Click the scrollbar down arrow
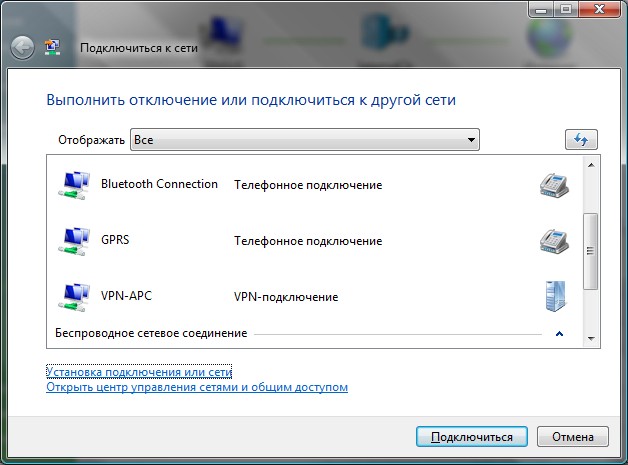 (x=591, y=339)
